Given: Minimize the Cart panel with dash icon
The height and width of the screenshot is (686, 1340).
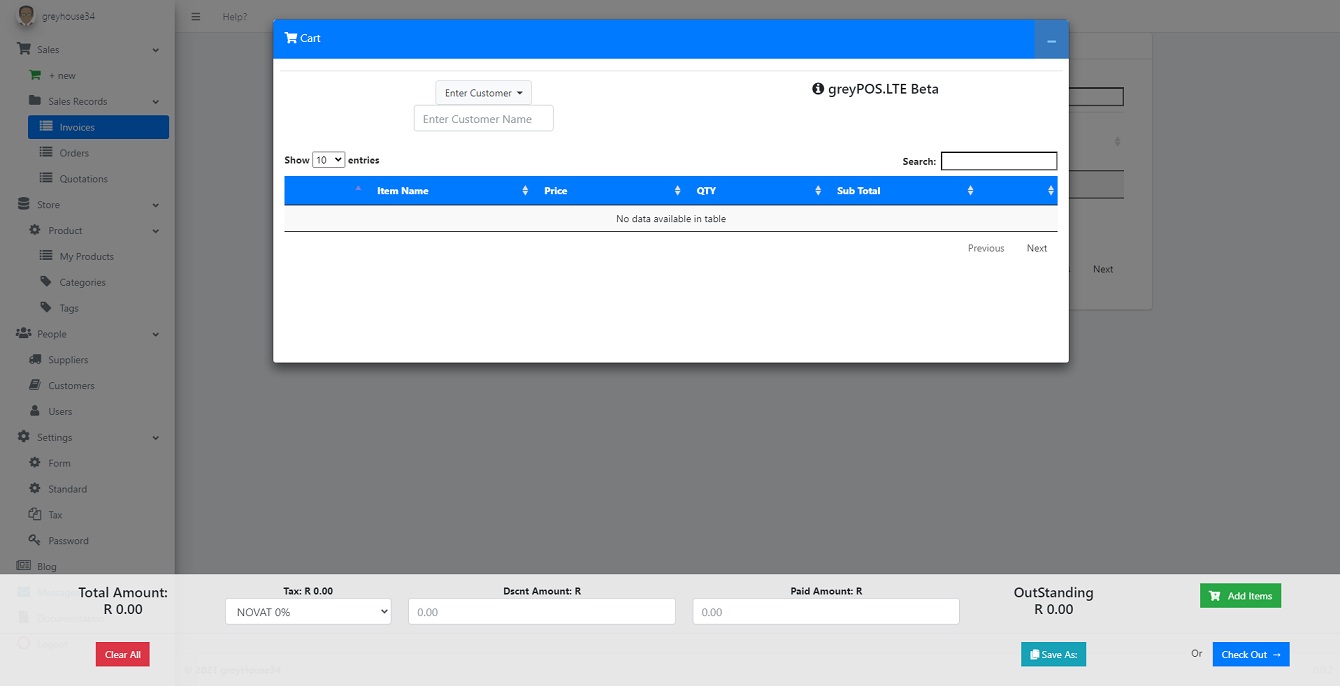Looking at the screenshot, I should [x=1051, y=40].
